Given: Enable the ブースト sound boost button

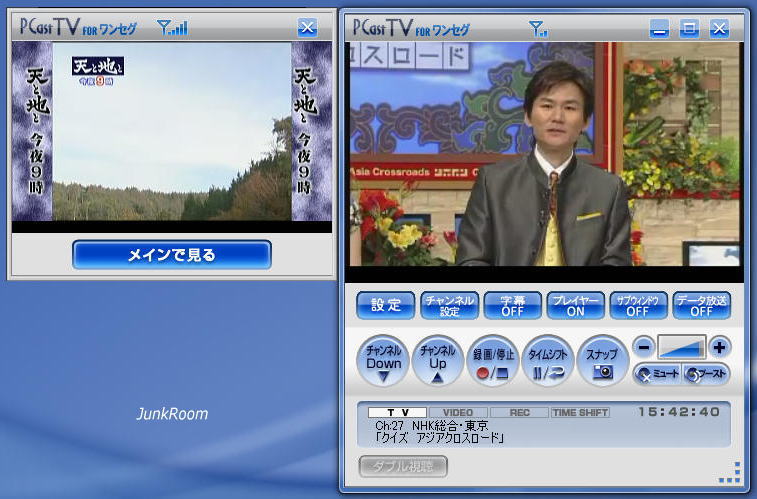Looking at the screenshot, I should [706, 374].
